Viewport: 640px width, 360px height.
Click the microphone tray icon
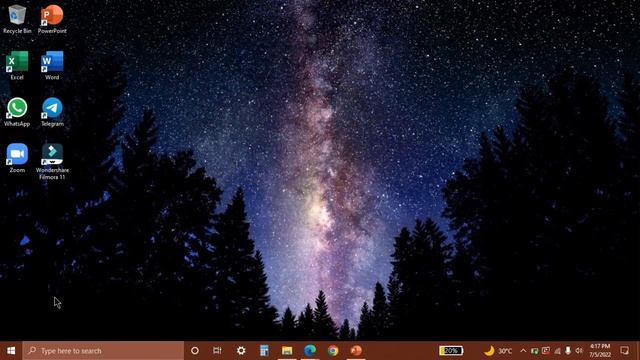(x=568, y=351)
